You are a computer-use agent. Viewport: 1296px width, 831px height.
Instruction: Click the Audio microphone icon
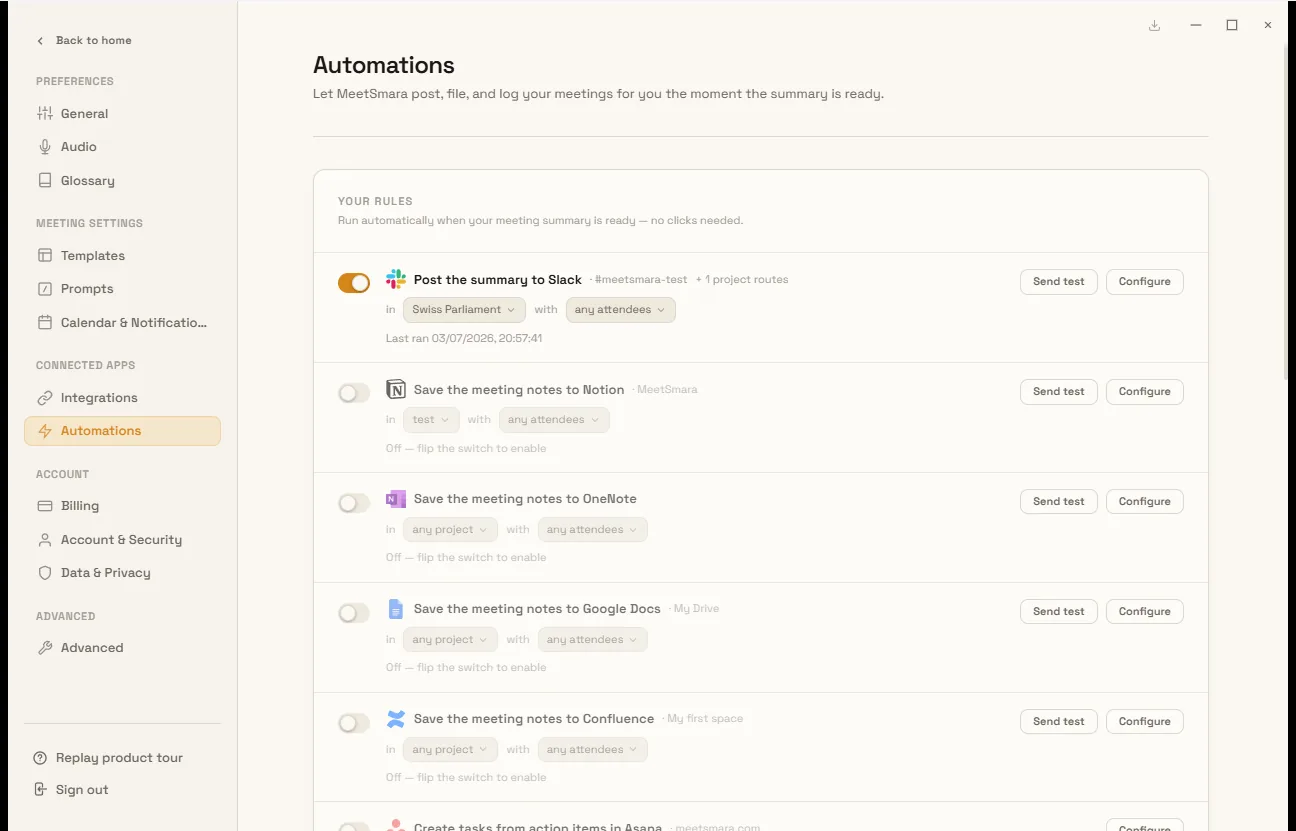[45, 147]
